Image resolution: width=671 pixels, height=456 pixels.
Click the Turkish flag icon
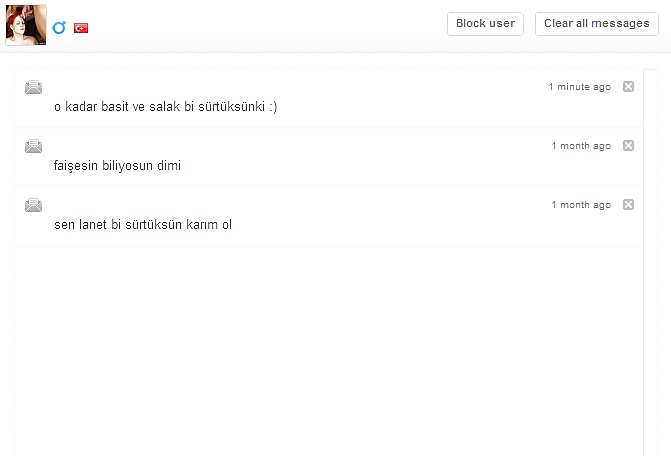point(81,28)
